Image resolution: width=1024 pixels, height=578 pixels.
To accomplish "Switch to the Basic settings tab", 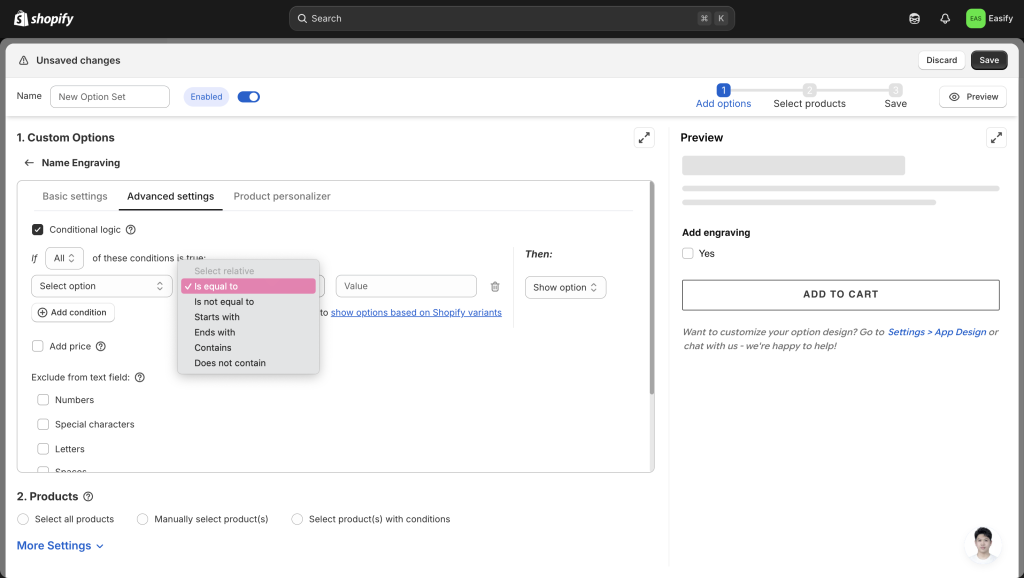I will point(75,196).
